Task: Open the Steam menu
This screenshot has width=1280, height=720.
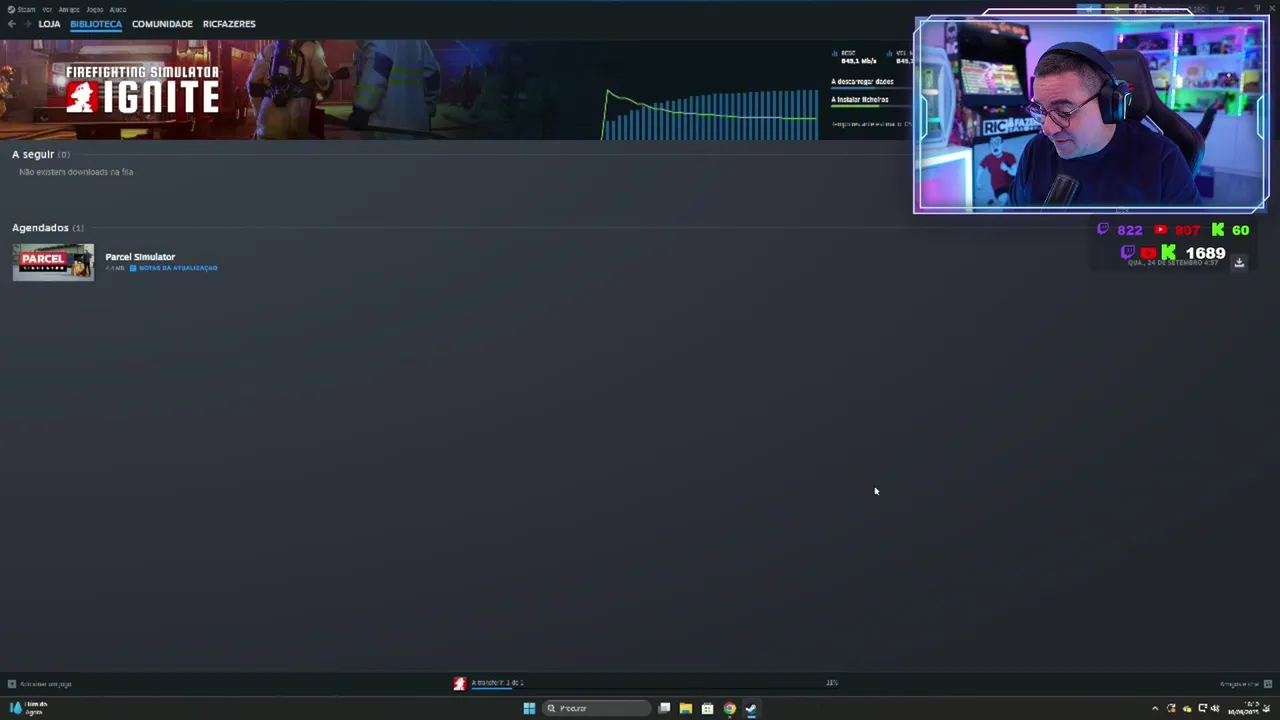Action: [21, 9]
